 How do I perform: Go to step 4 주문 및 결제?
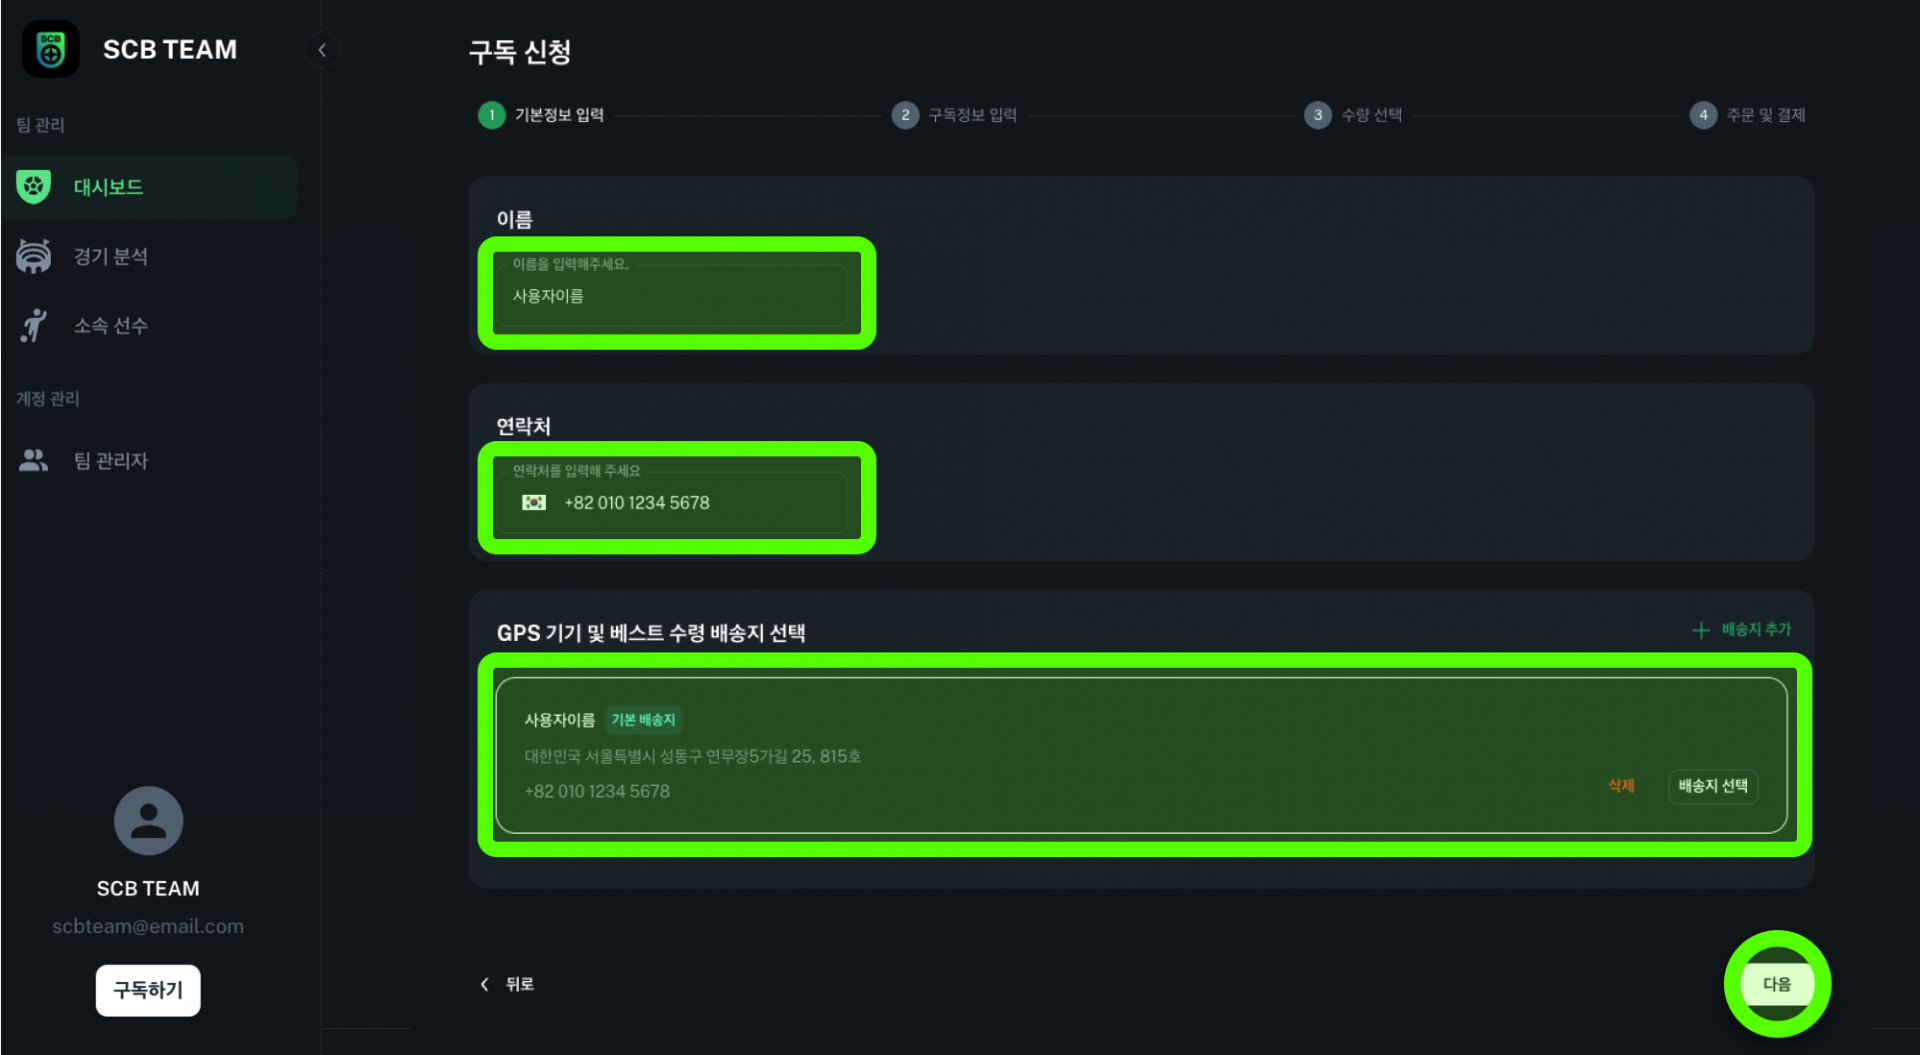click(x=1747, y=115)
